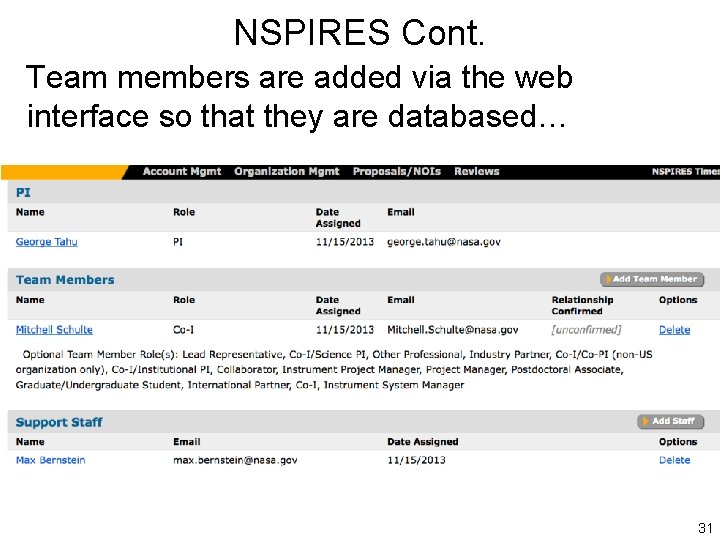Delete team member Mitchell Schulte
This screenshot has width=720, height=540.
tap(675, 330)
